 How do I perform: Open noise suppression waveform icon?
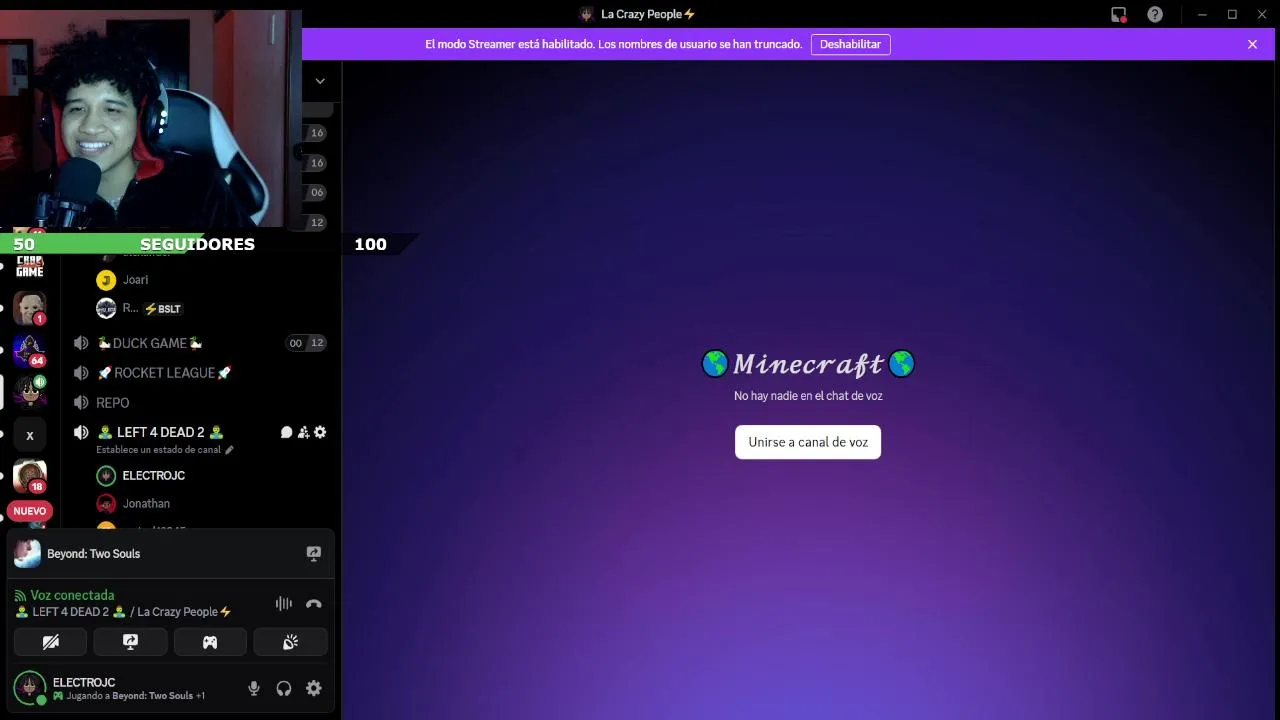tap(284, 603)
